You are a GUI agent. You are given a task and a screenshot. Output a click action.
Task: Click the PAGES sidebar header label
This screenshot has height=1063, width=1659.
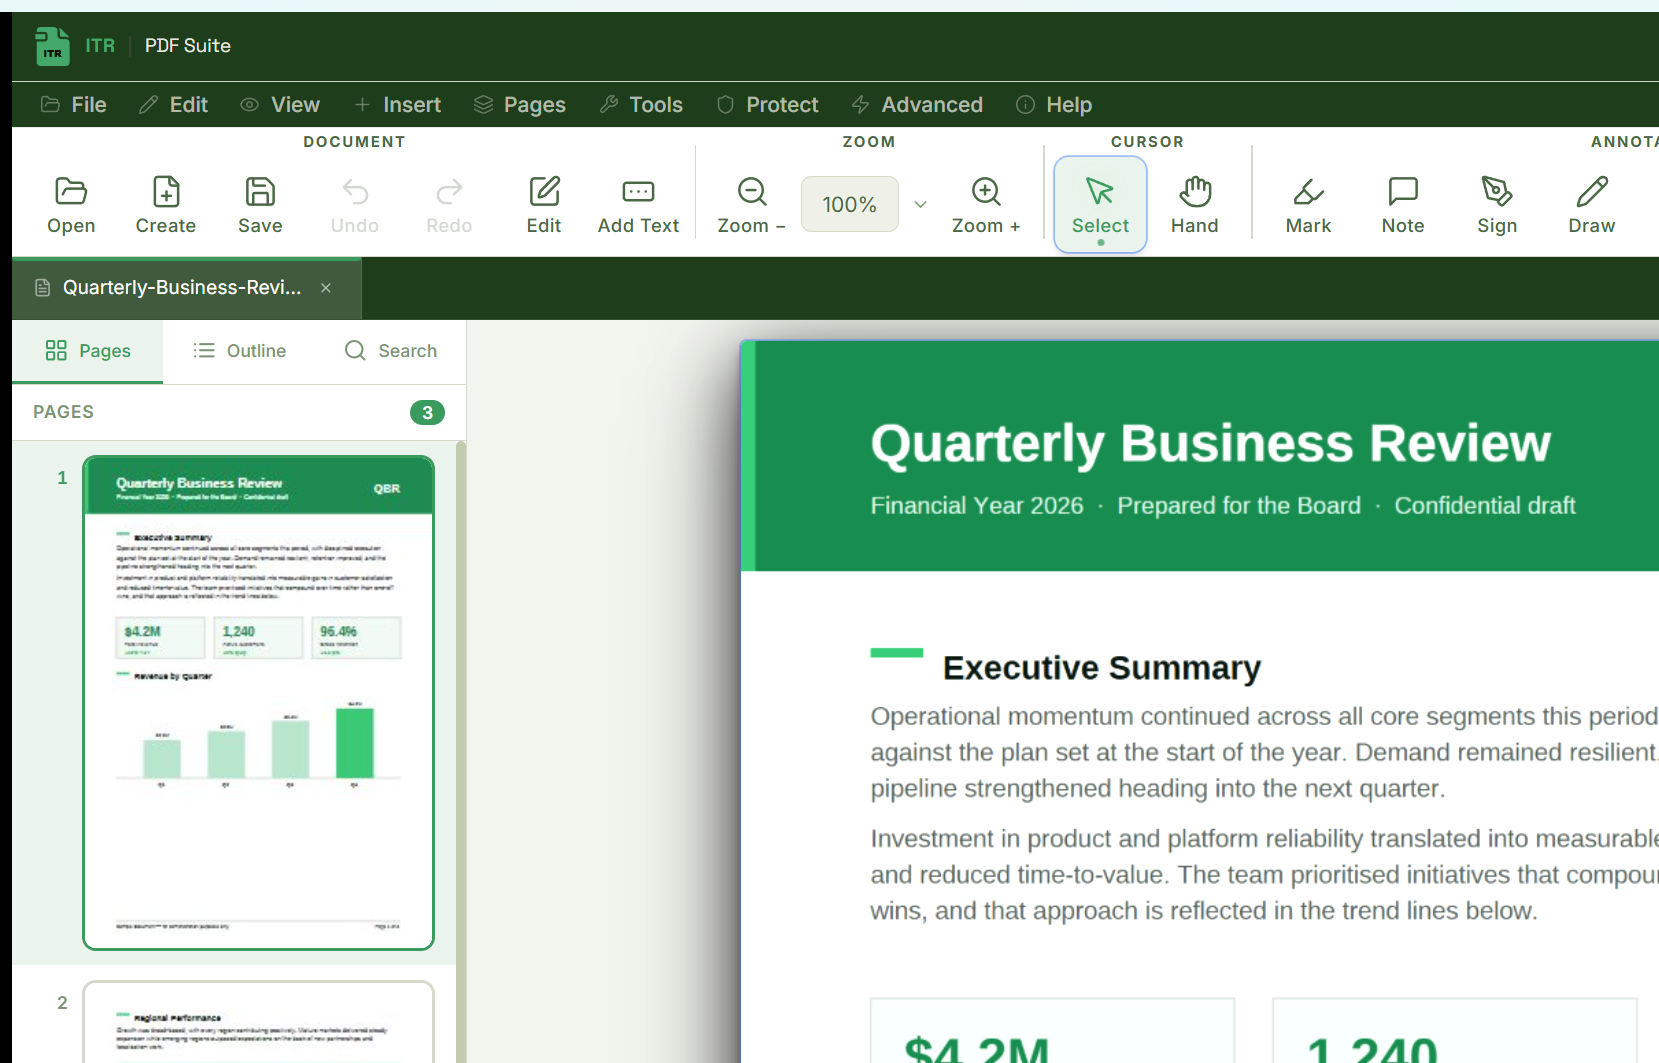pos(63,412)
